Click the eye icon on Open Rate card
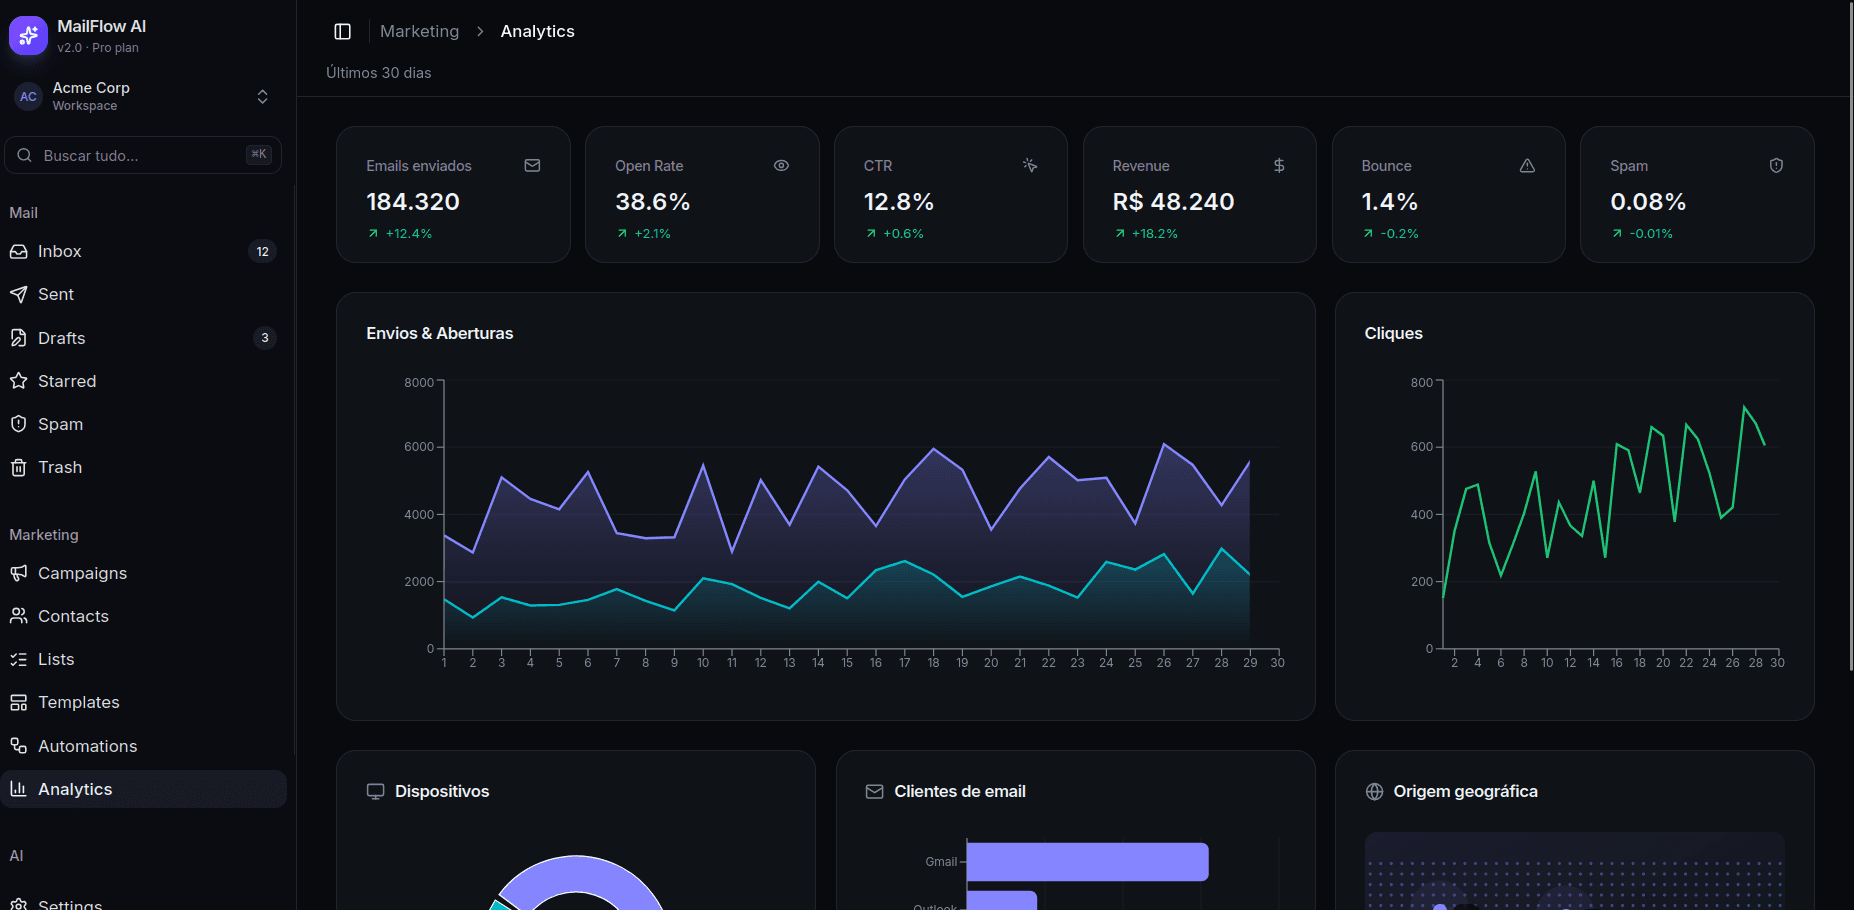 pyautogui.click(x=781, y=166)
